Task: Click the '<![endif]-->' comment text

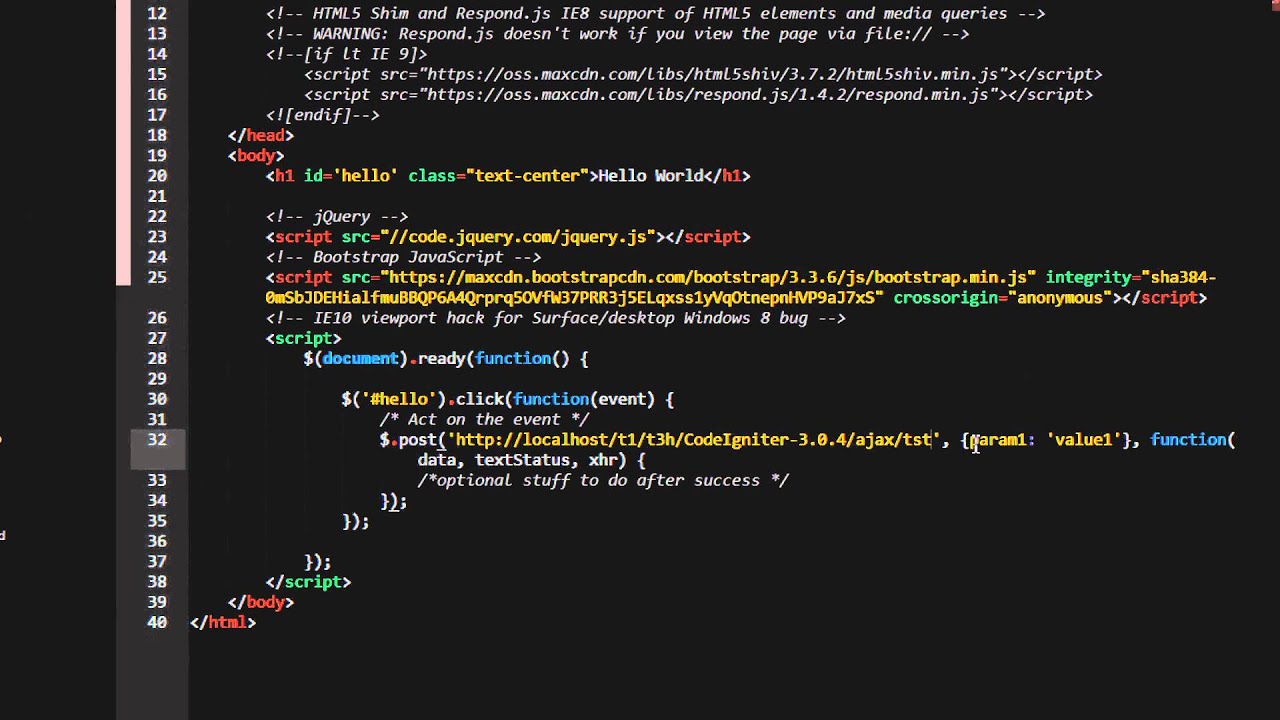Action: click(x=323, y=115)
